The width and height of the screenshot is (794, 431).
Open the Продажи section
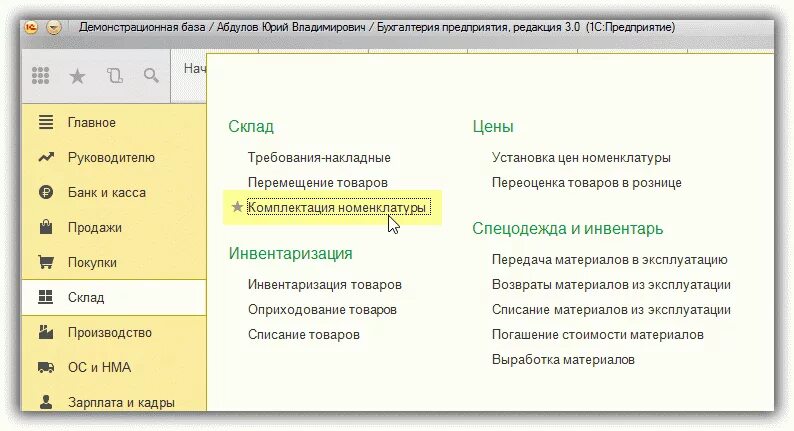(x=95, y=228)
